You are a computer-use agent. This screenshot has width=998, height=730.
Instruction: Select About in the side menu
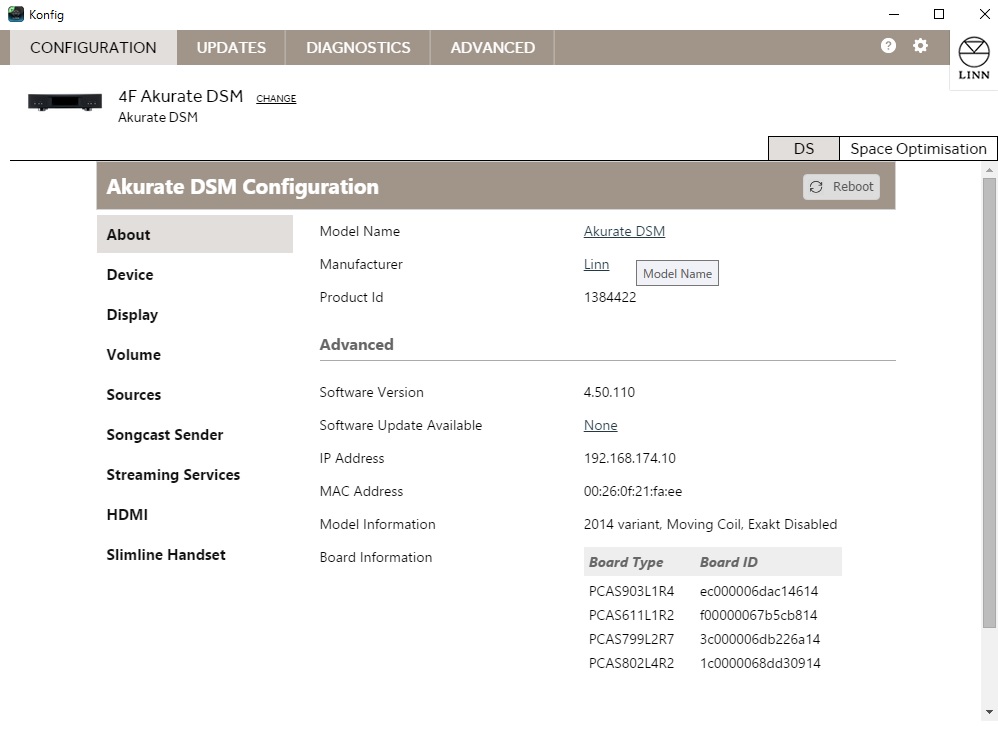pos(195,235)
